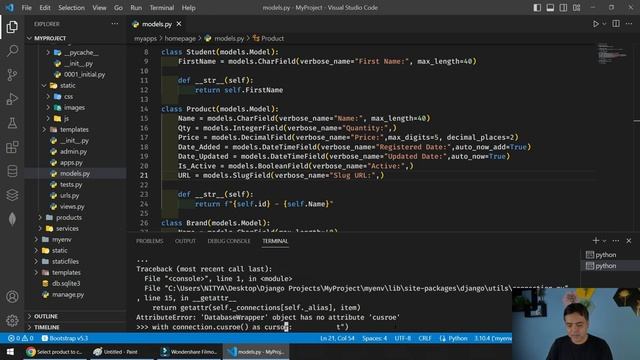Open the Testing flask view
This screenshot has height=360, width=640.
[x=12, y=123]
